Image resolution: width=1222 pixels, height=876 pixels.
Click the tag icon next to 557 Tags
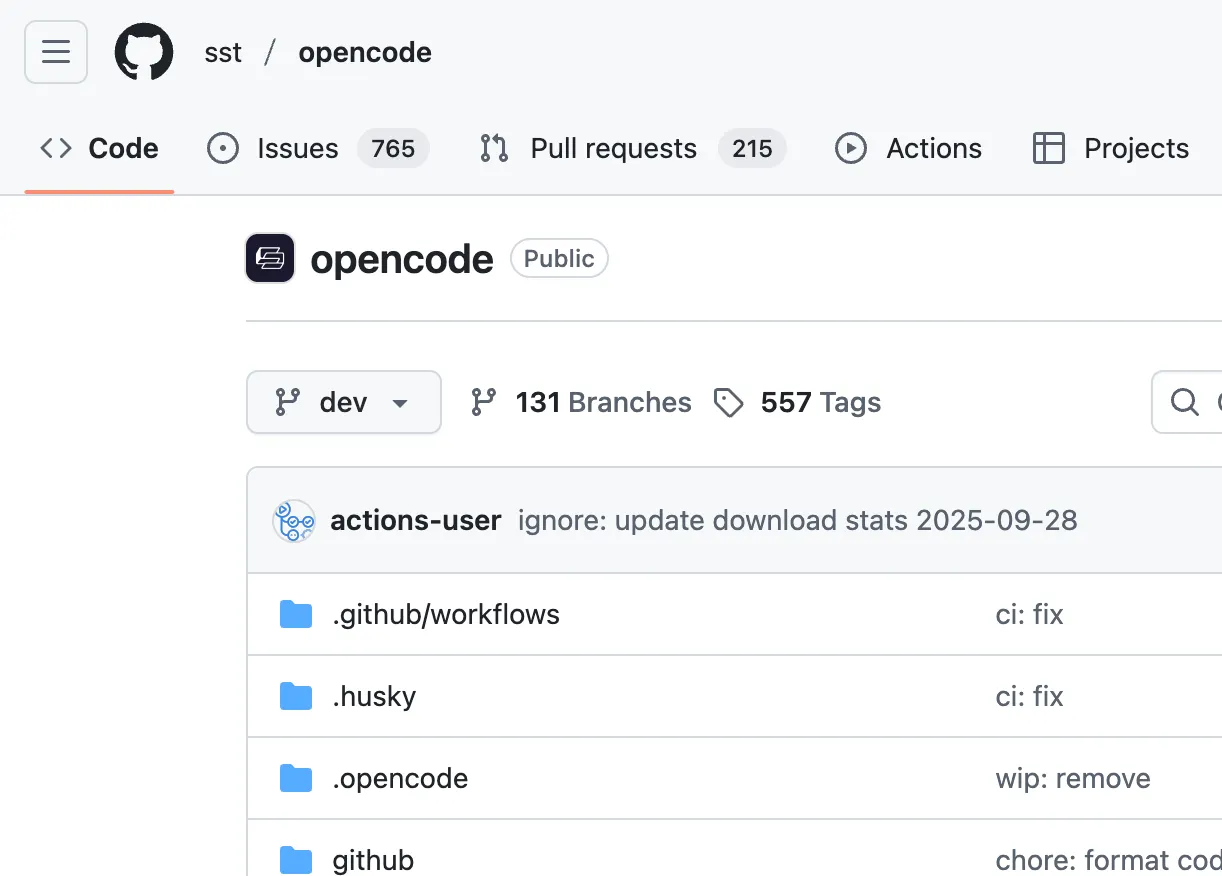tap(729, 402)
